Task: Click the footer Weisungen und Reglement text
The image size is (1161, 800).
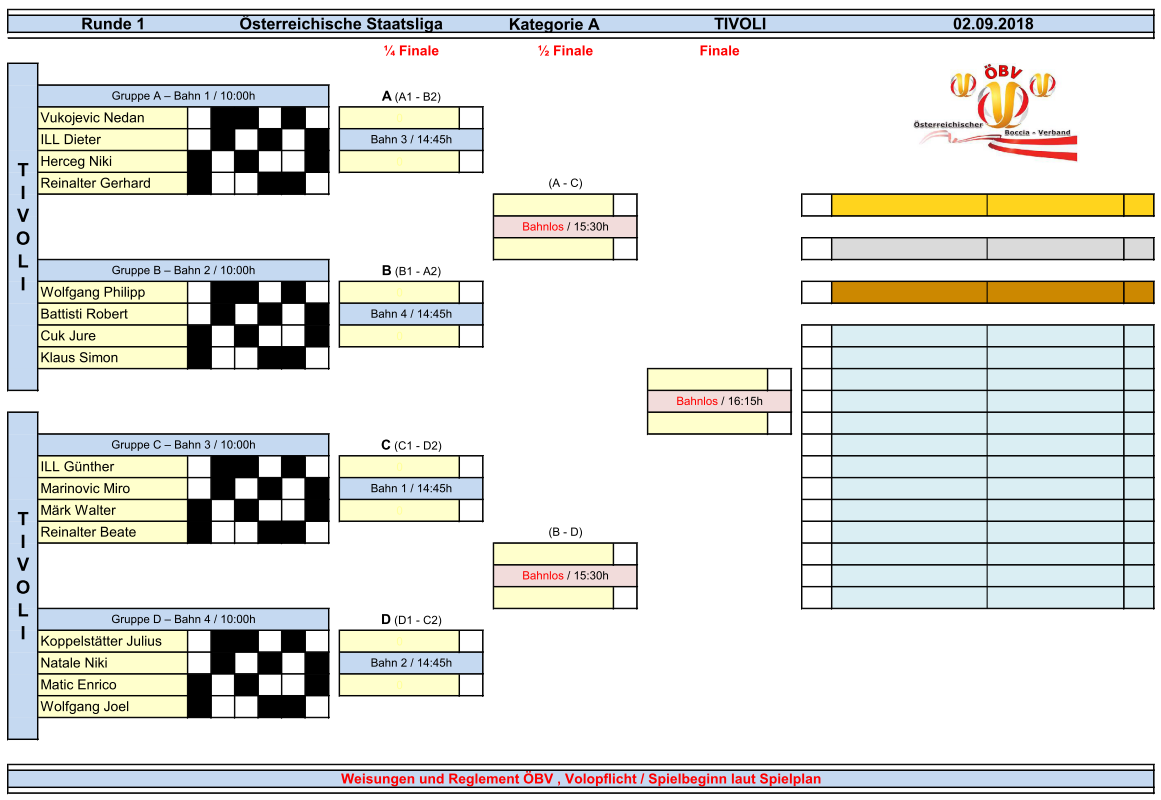Action: (580, 779)
